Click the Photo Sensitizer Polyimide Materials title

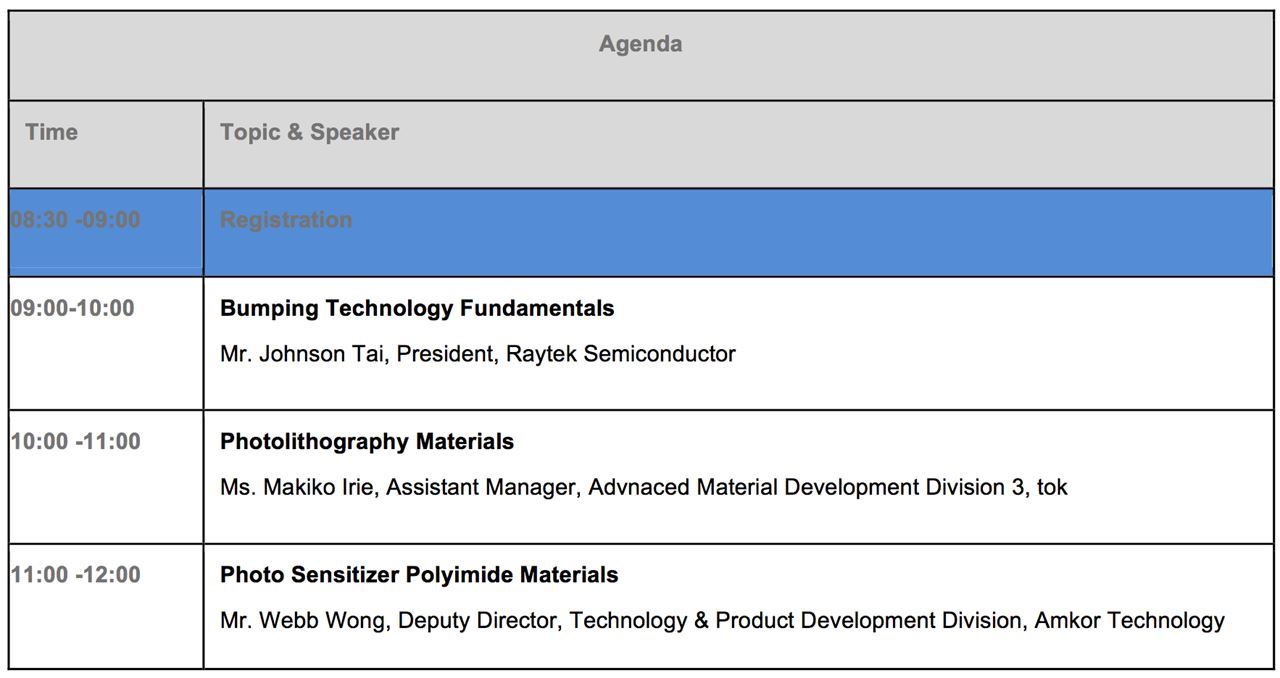[419, 575]
